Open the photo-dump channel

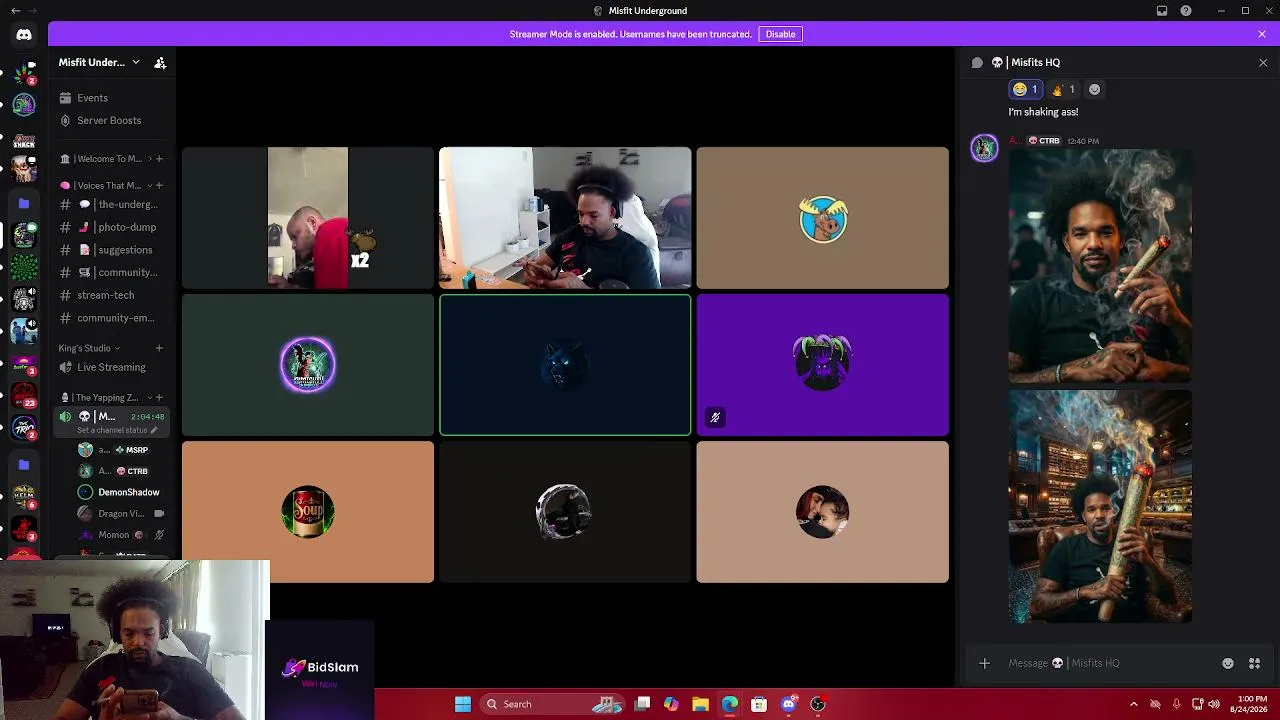tap(110, 227)
